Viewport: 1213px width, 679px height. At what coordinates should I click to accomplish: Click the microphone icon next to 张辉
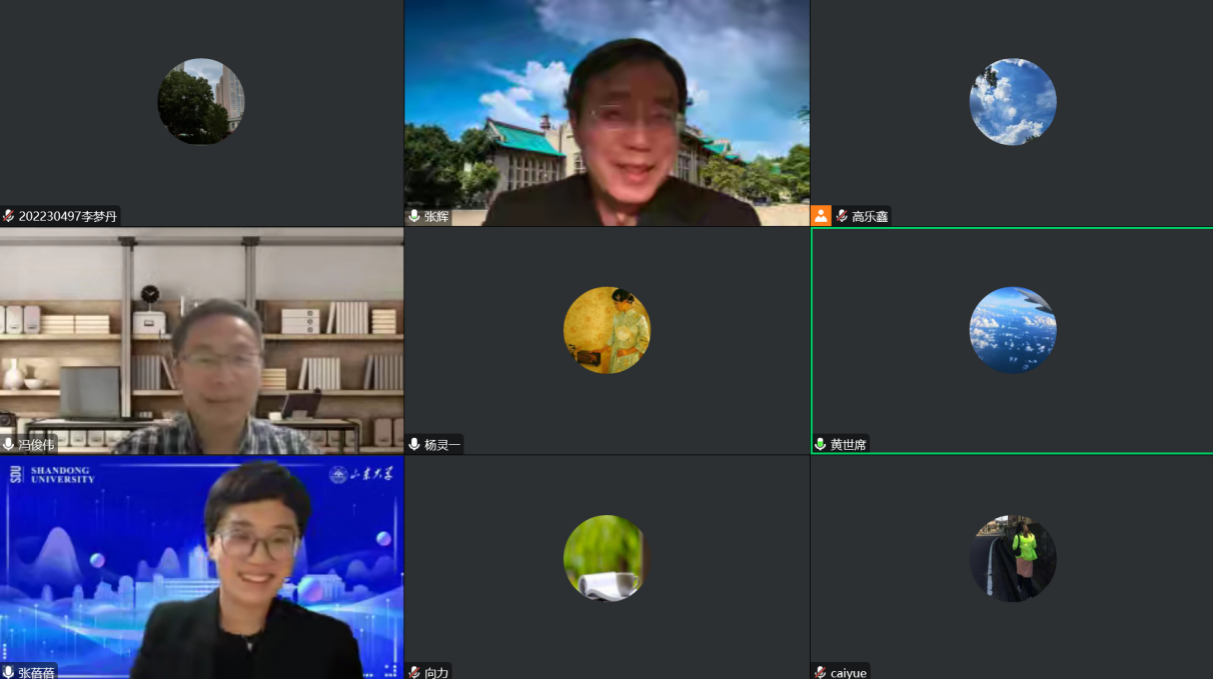pos(414,216)
